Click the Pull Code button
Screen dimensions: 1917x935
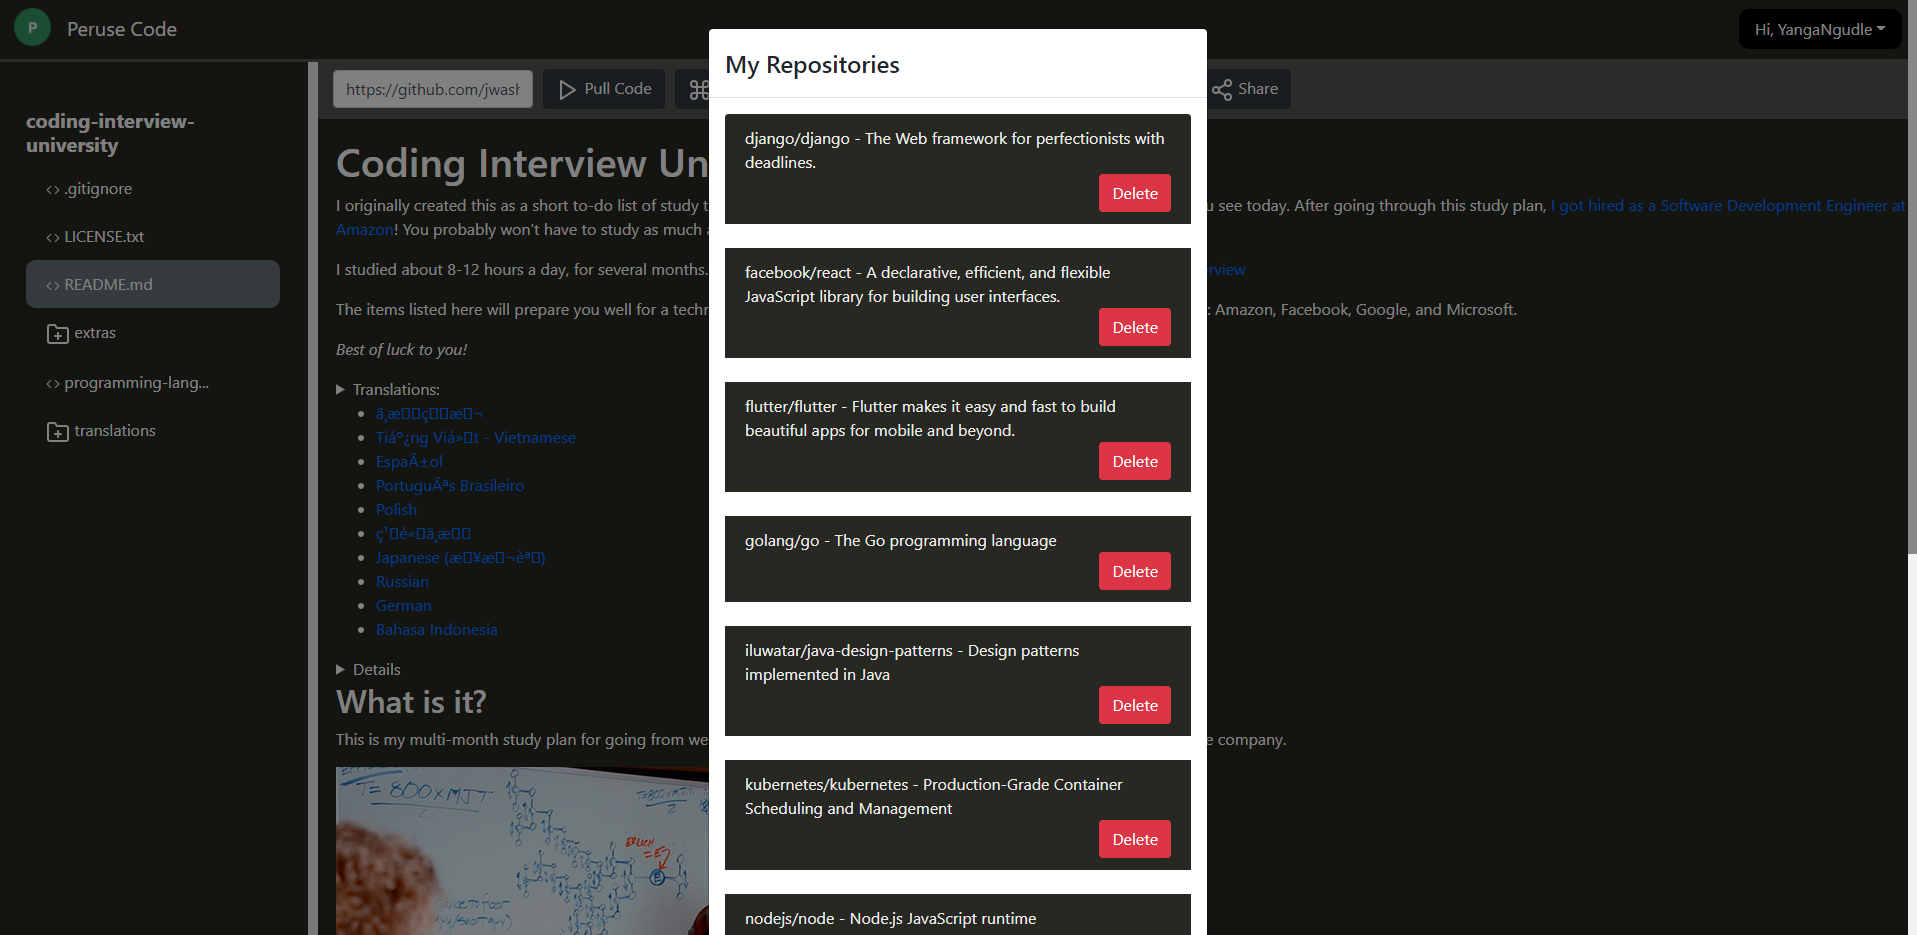(x=604, y=89)
